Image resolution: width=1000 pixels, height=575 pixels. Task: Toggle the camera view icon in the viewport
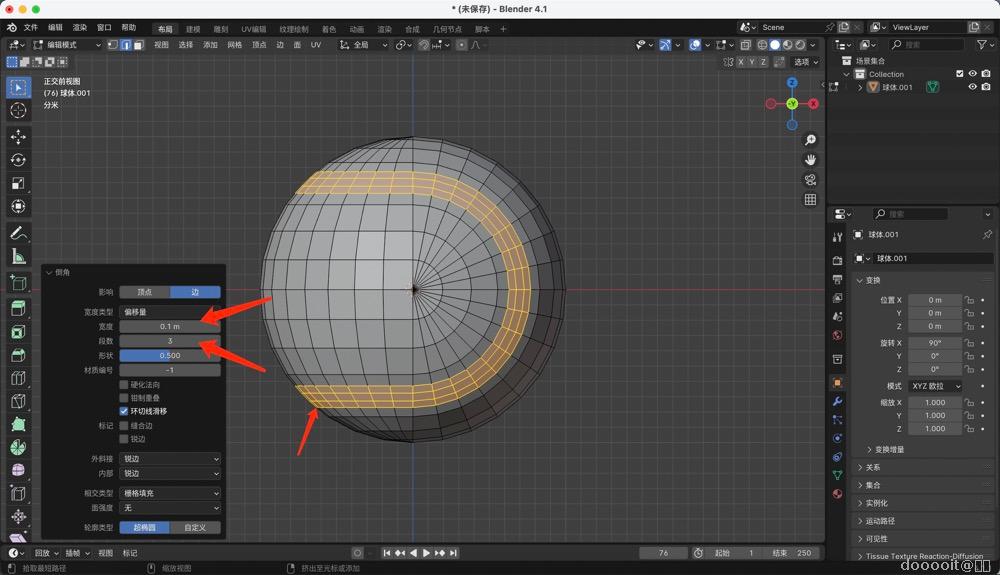810,180
